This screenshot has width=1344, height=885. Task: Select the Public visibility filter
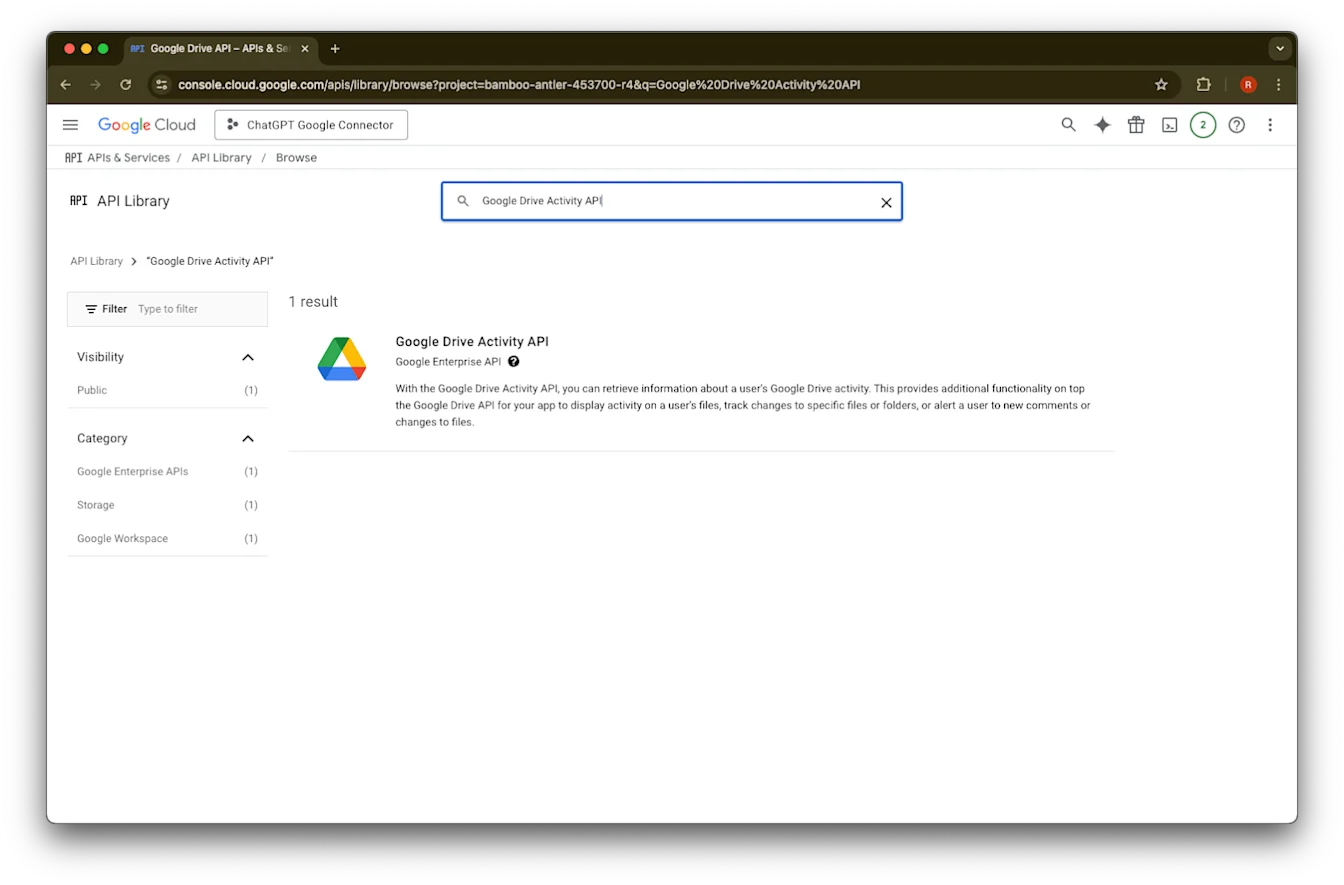(x=167, y=390)
